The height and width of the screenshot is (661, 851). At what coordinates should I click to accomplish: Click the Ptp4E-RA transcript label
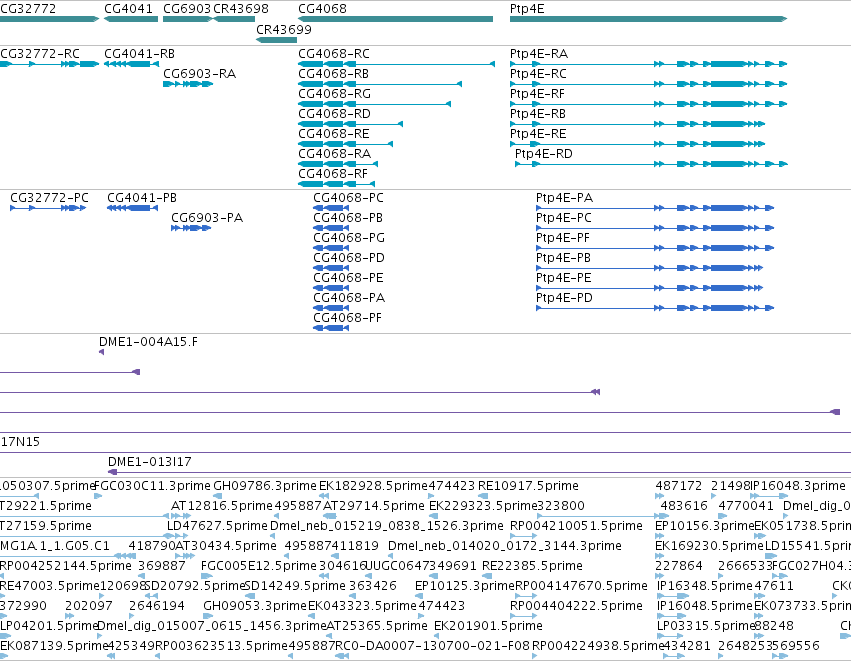click(539, 54)
